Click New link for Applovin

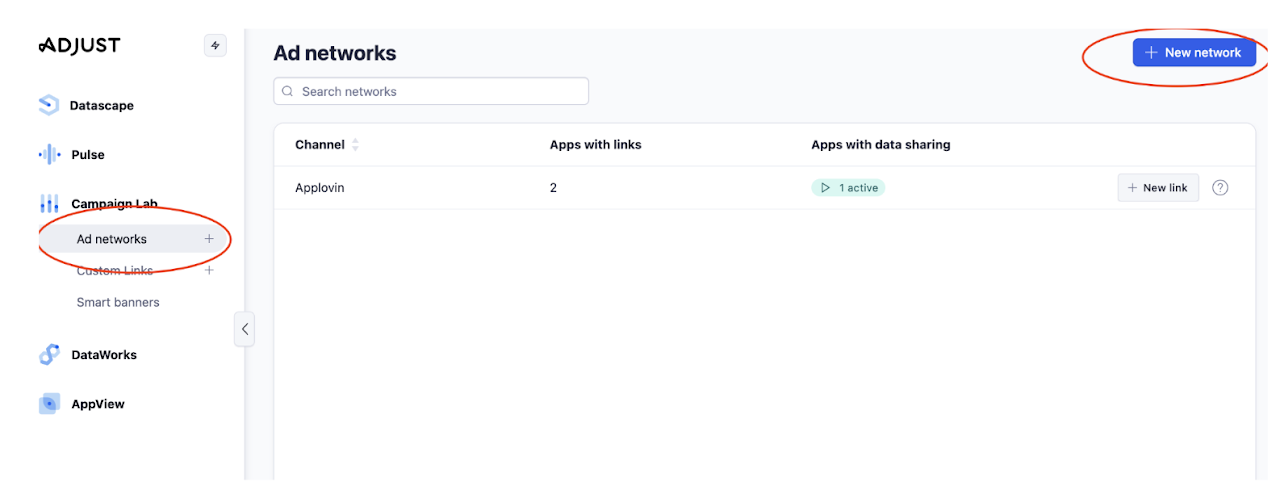point(1157,188)
